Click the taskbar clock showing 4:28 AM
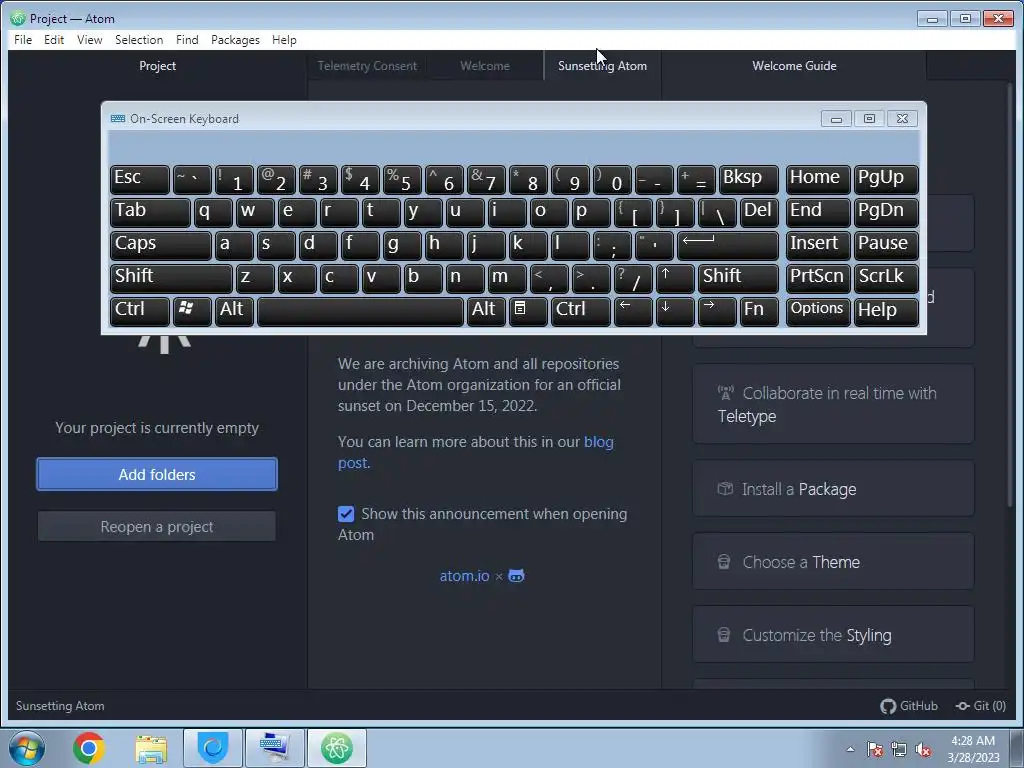Screen dimensions: 1024x768 pos(973,749)
